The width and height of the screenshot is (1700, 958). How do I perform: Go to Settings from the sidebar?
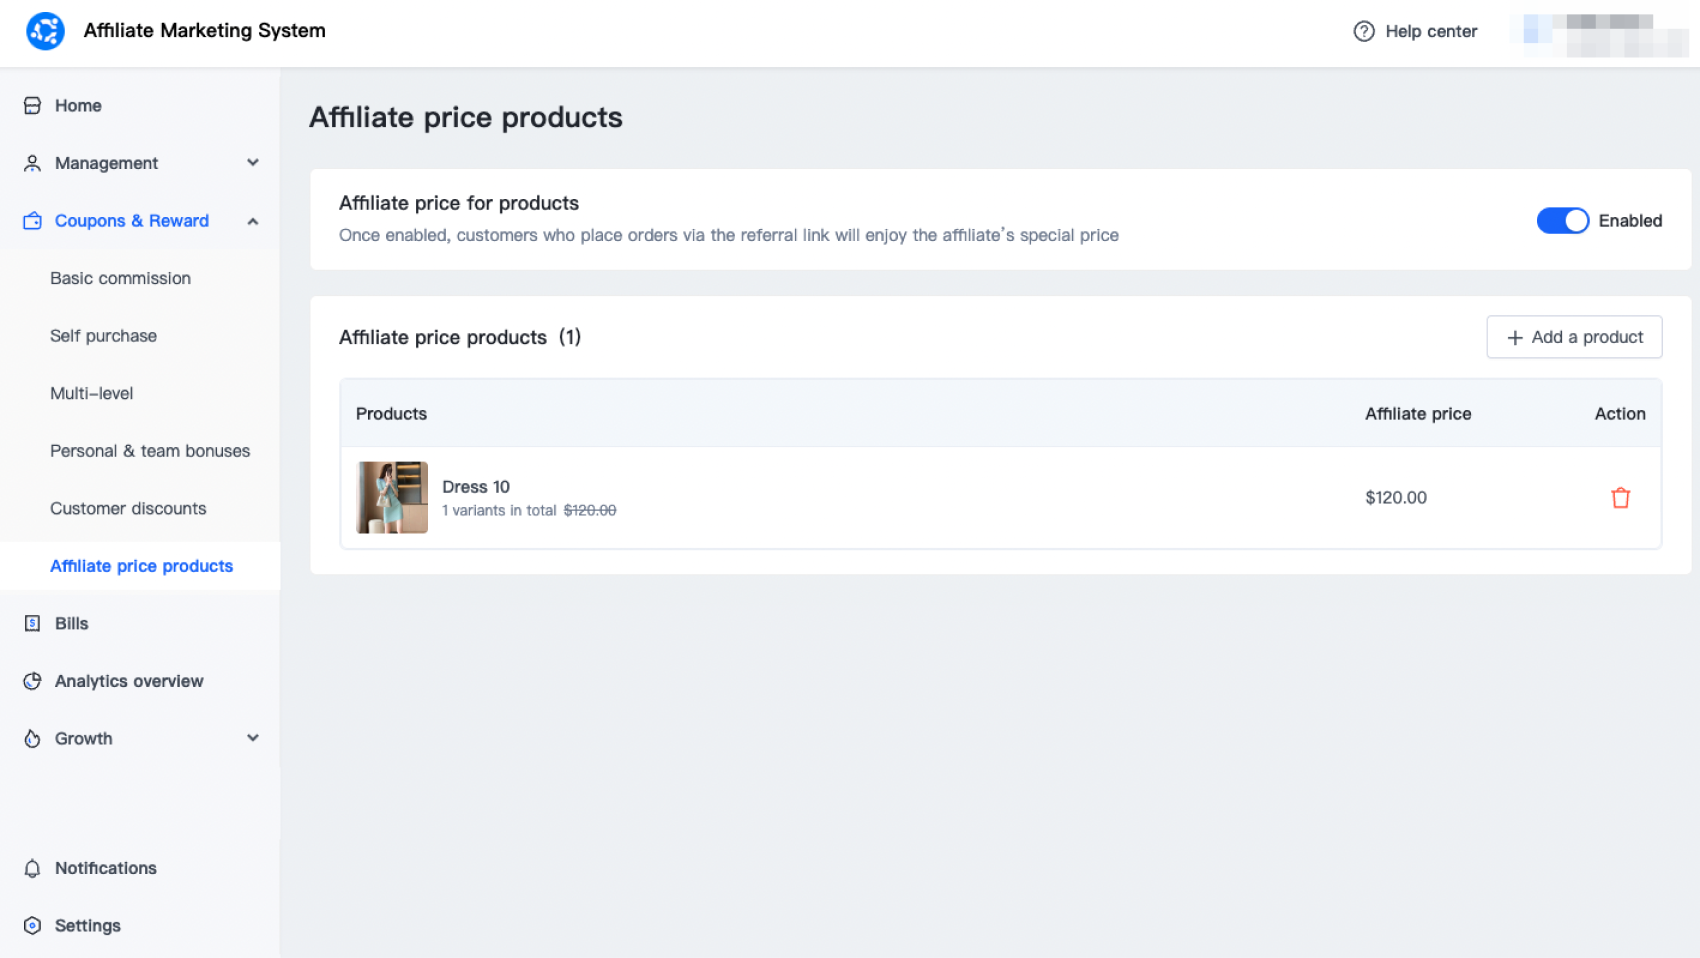point(87,925)
